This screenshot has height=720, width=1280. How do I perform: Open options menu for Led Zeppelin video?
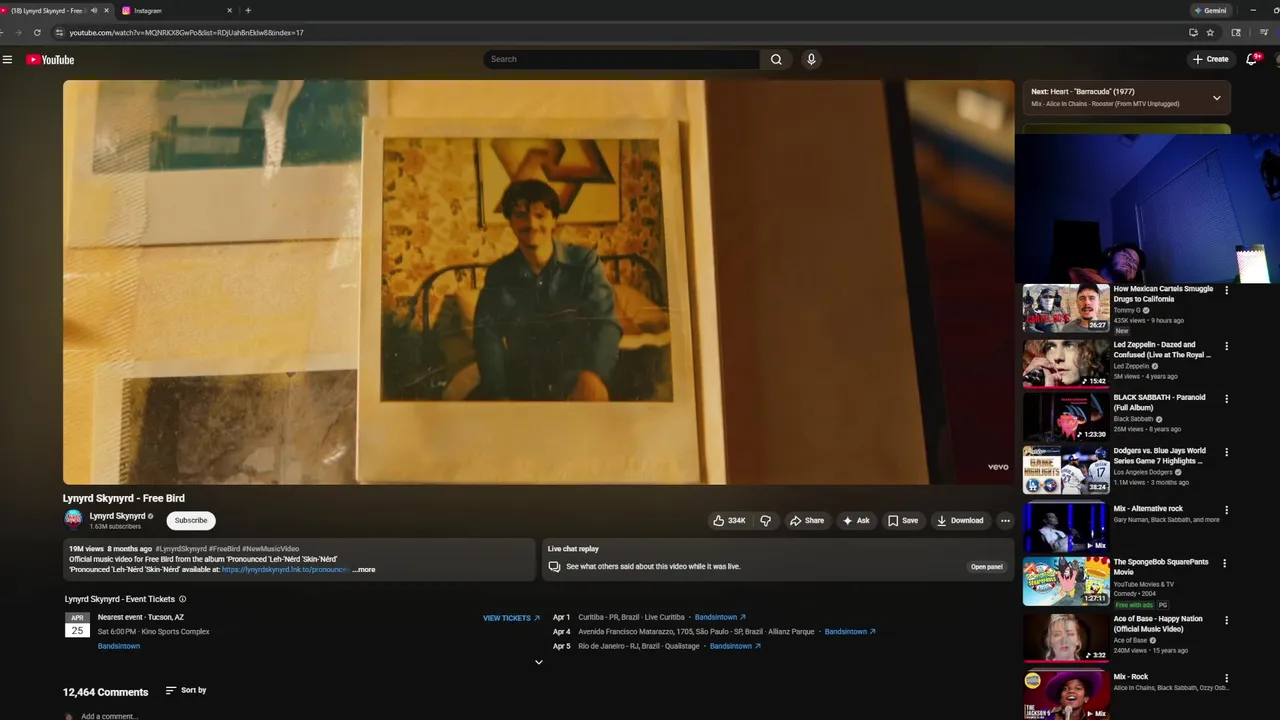1226,346
